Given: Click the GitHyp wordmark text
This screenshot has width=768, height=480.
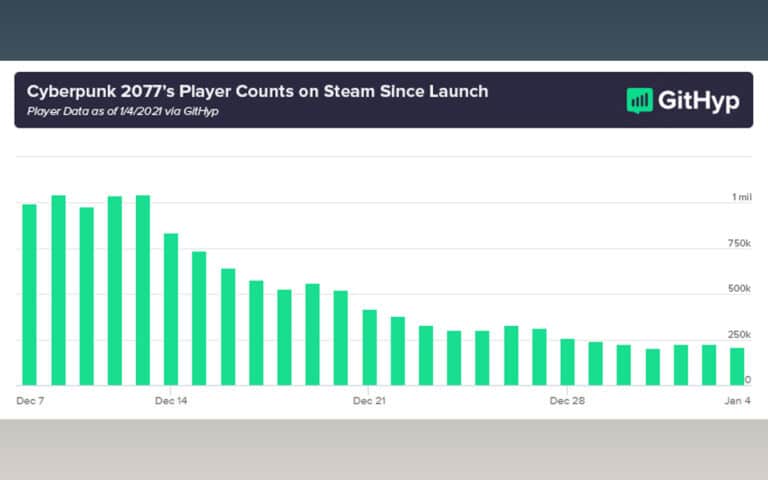Looking at the screenshot, I should click(x=697, y=100).
